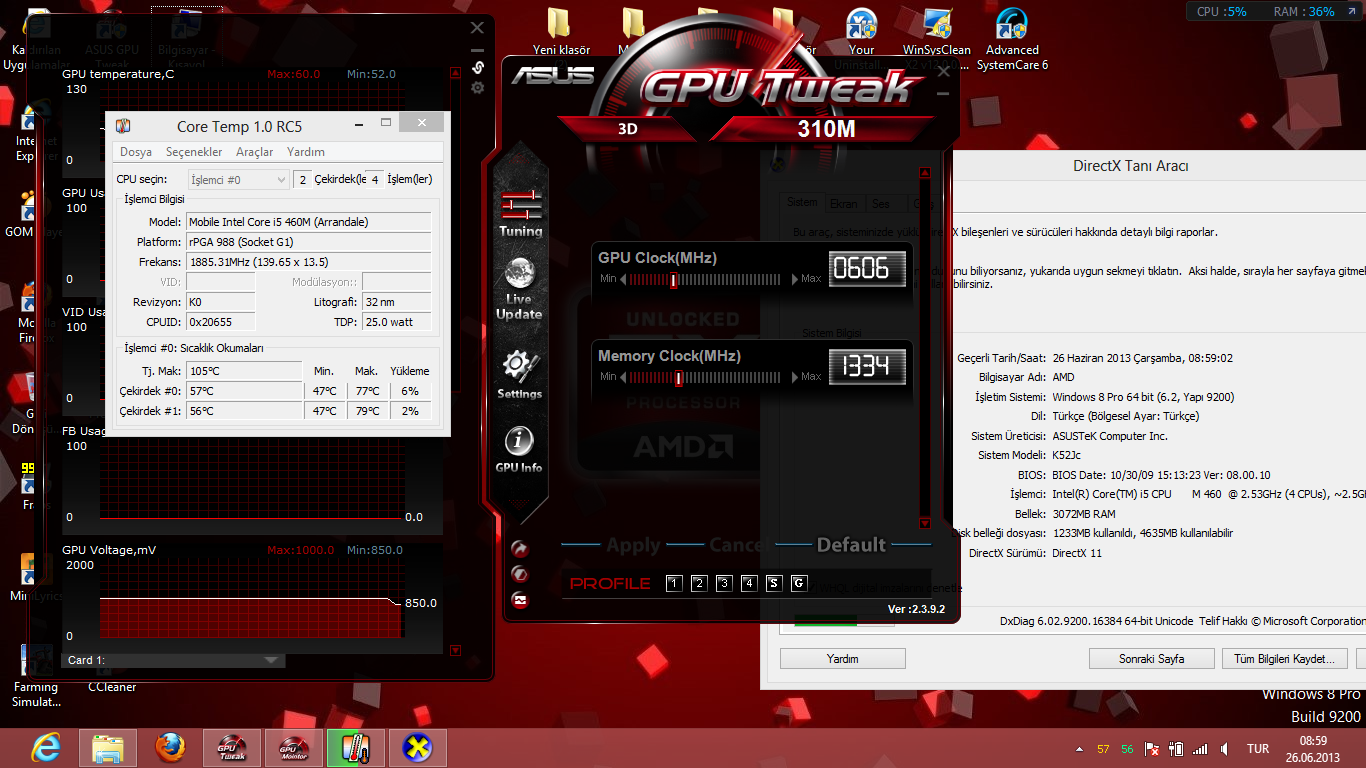This screenshot has height=768, width=1366.
Task: Click the GPU monitor scroll up arrow
Action: (x=456, y=75)
